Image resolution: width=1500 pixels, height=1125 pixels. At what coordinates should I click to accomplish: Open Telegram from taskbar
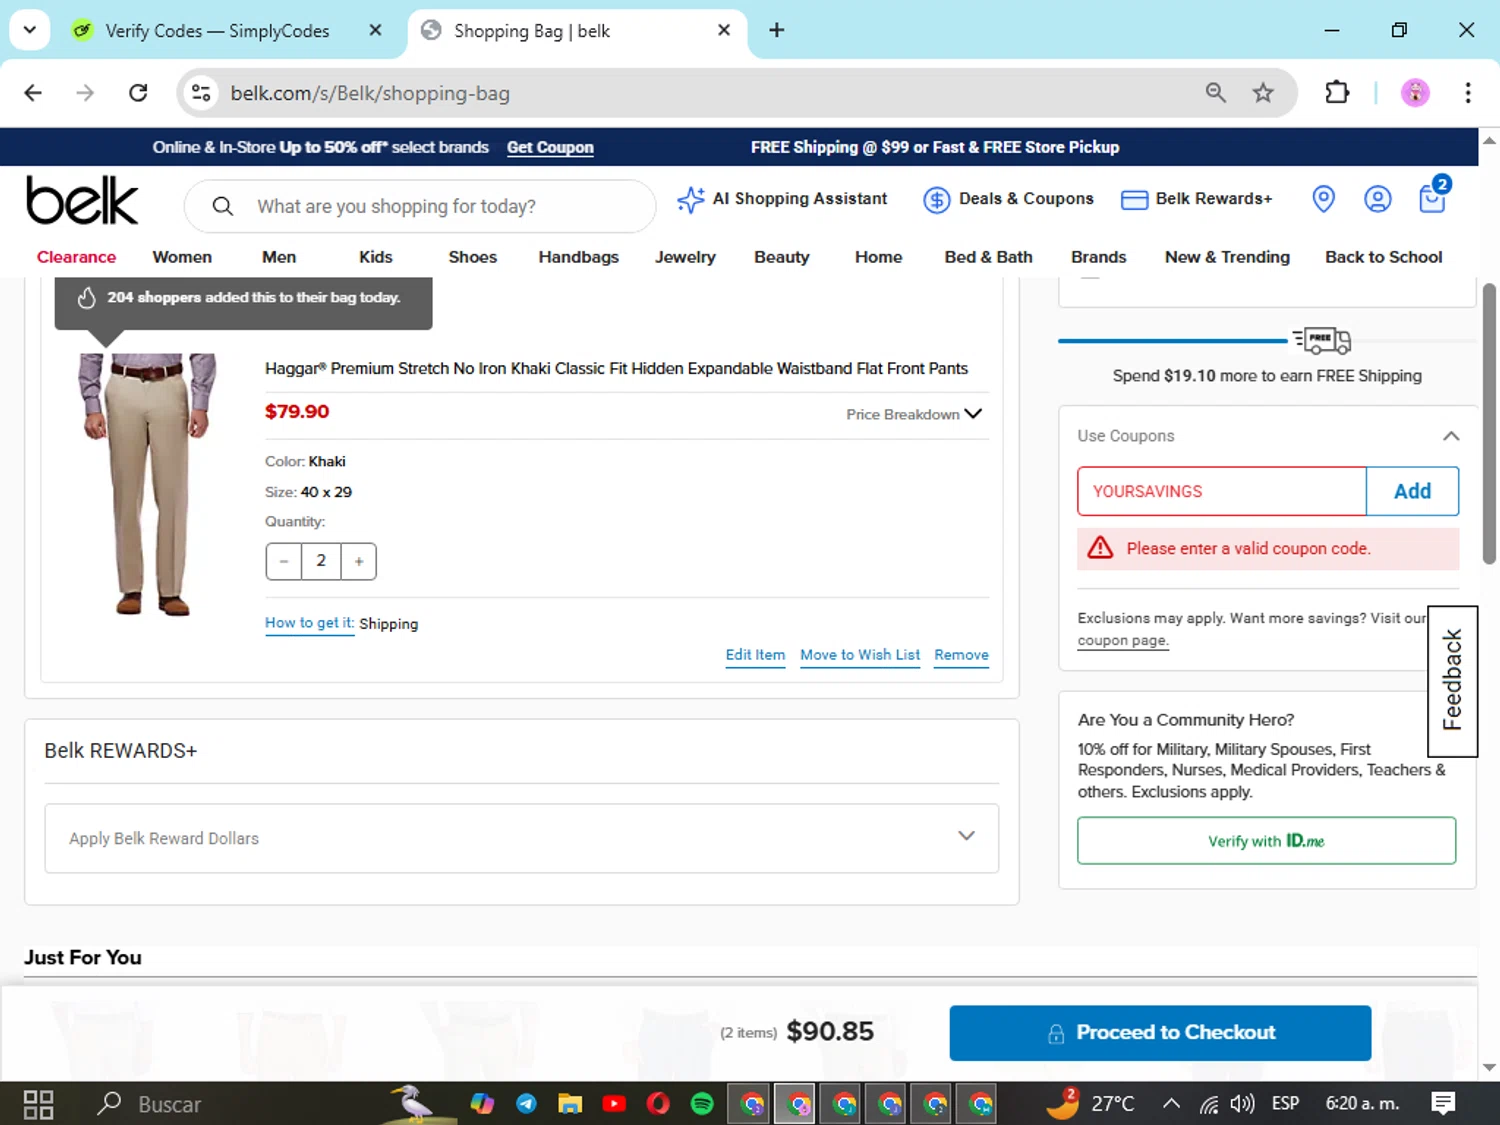tap(526, 1104)
